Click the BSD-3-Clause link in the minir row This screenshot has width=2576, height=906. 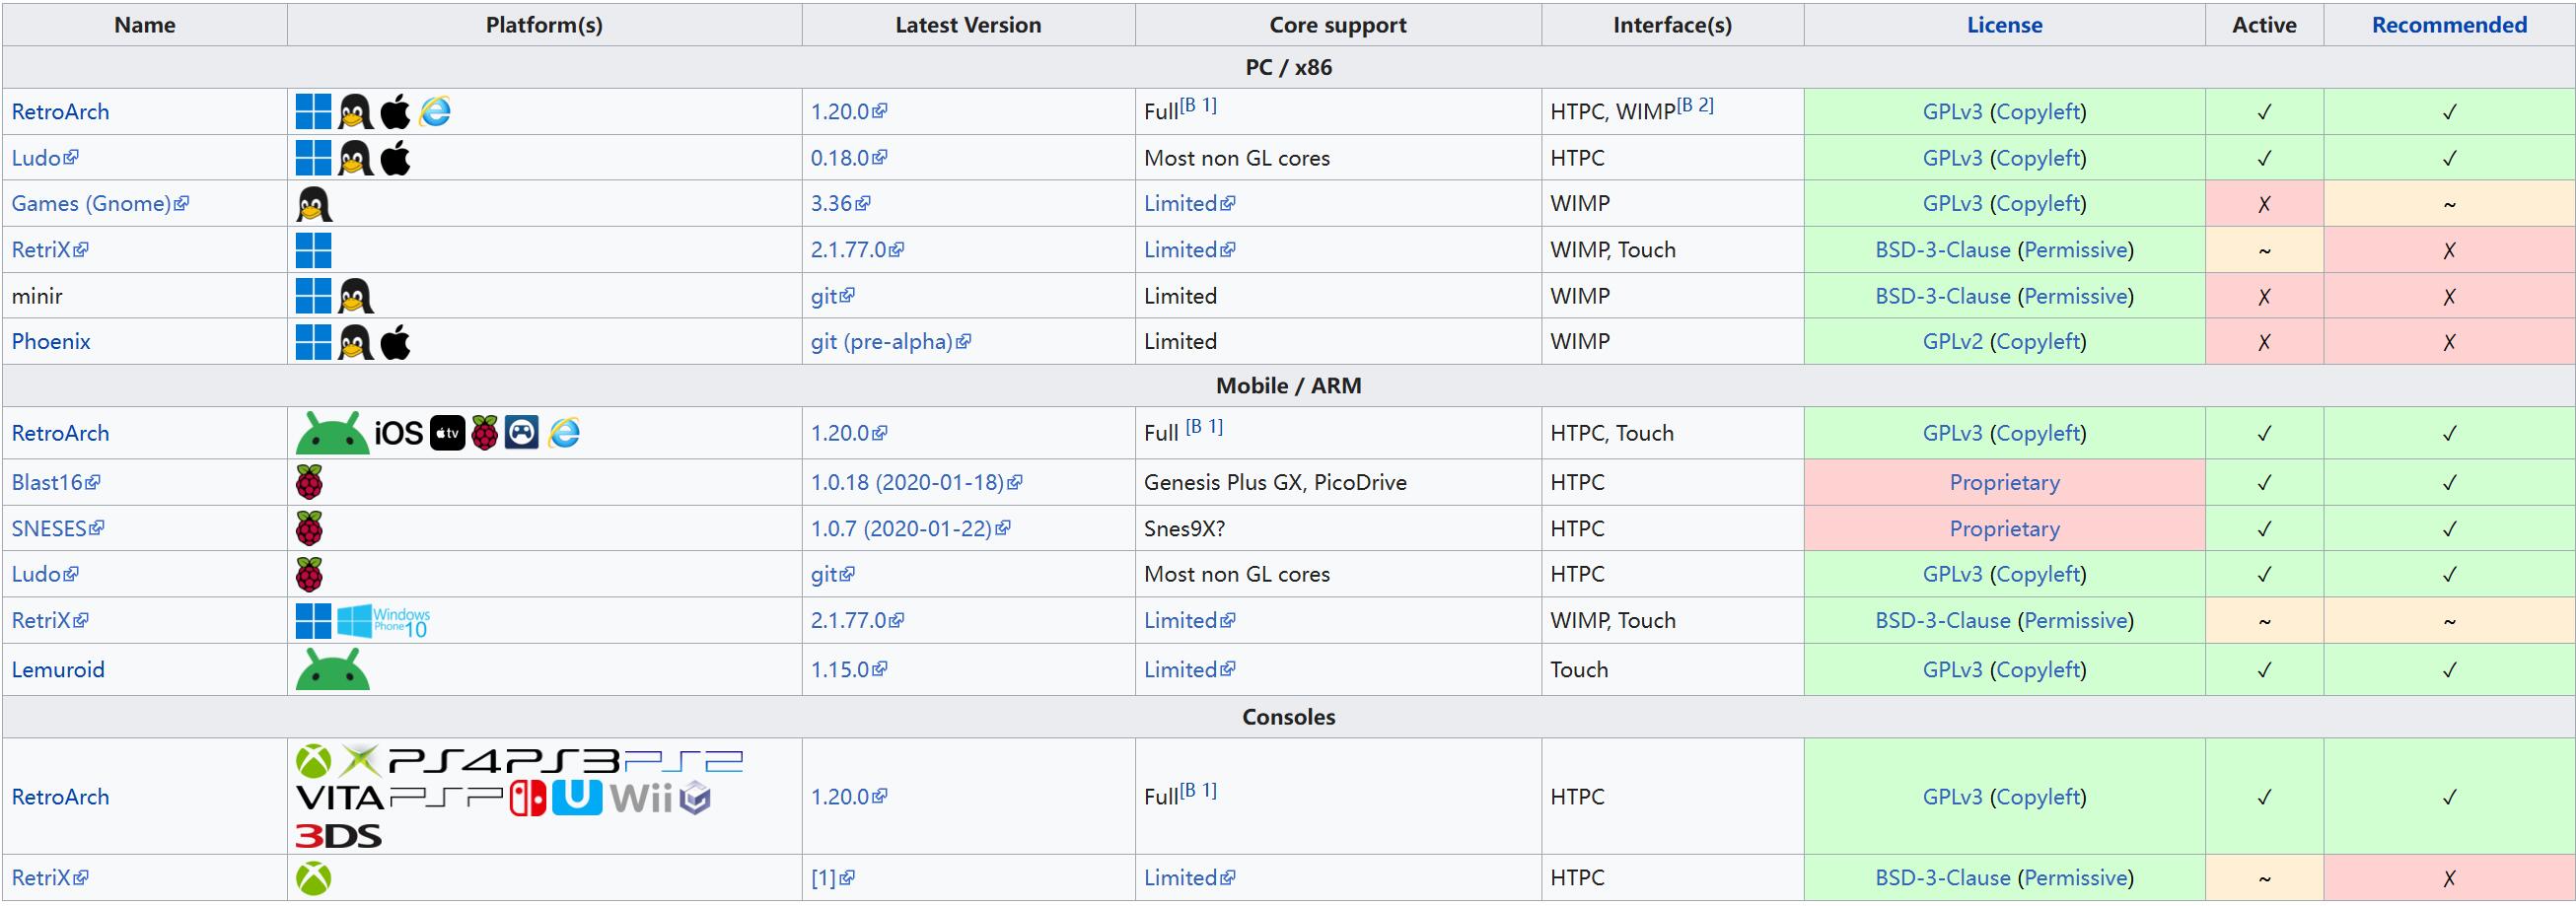click(x=1942, y=296)
